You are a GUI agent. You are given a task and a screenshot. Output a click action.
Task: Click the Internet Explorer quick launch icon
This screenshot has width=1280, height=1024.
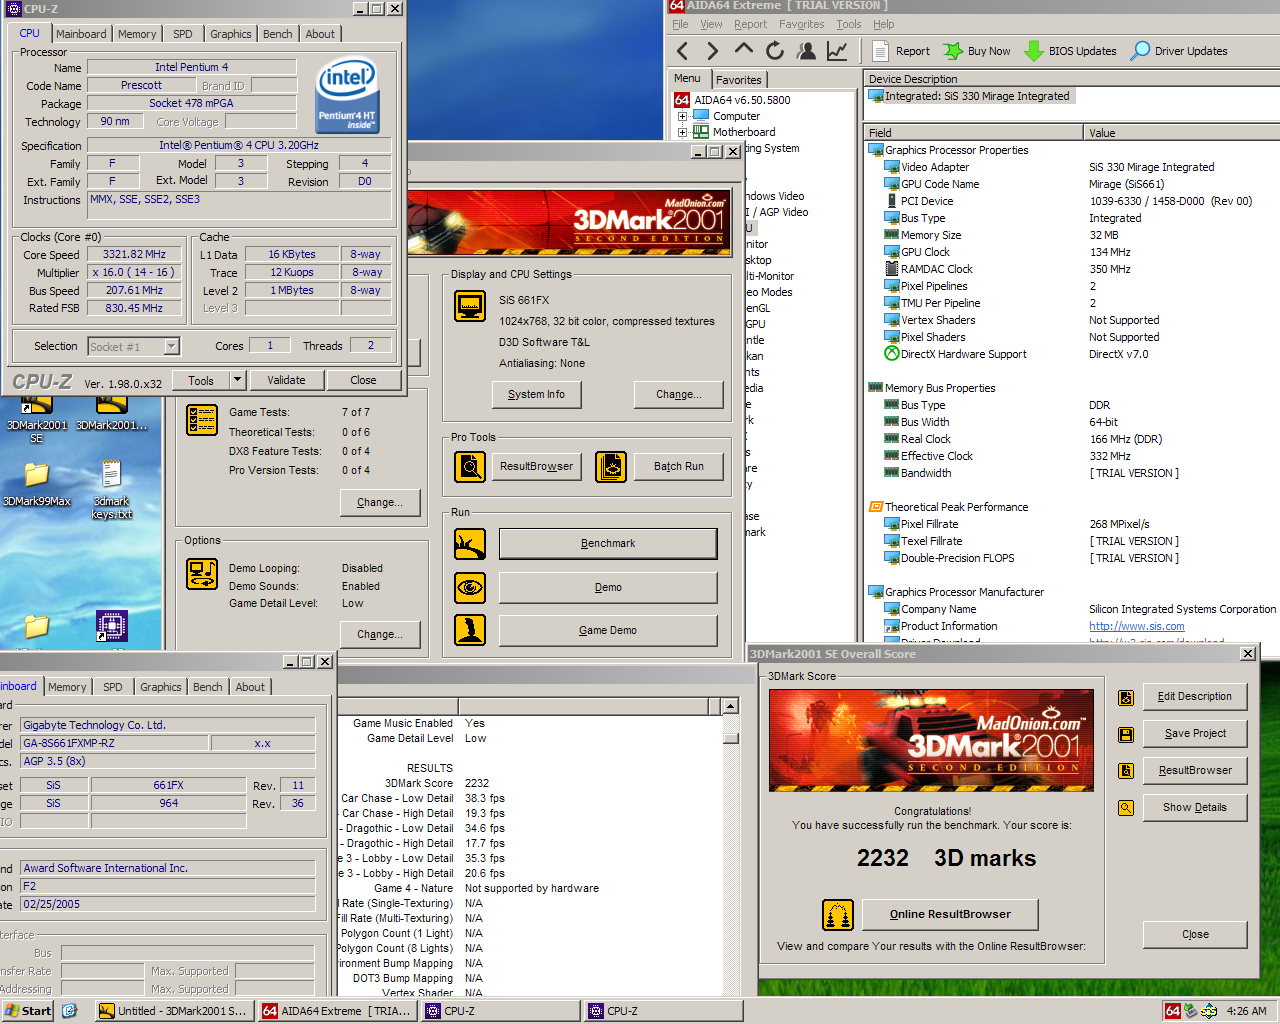click(69, 1011)
